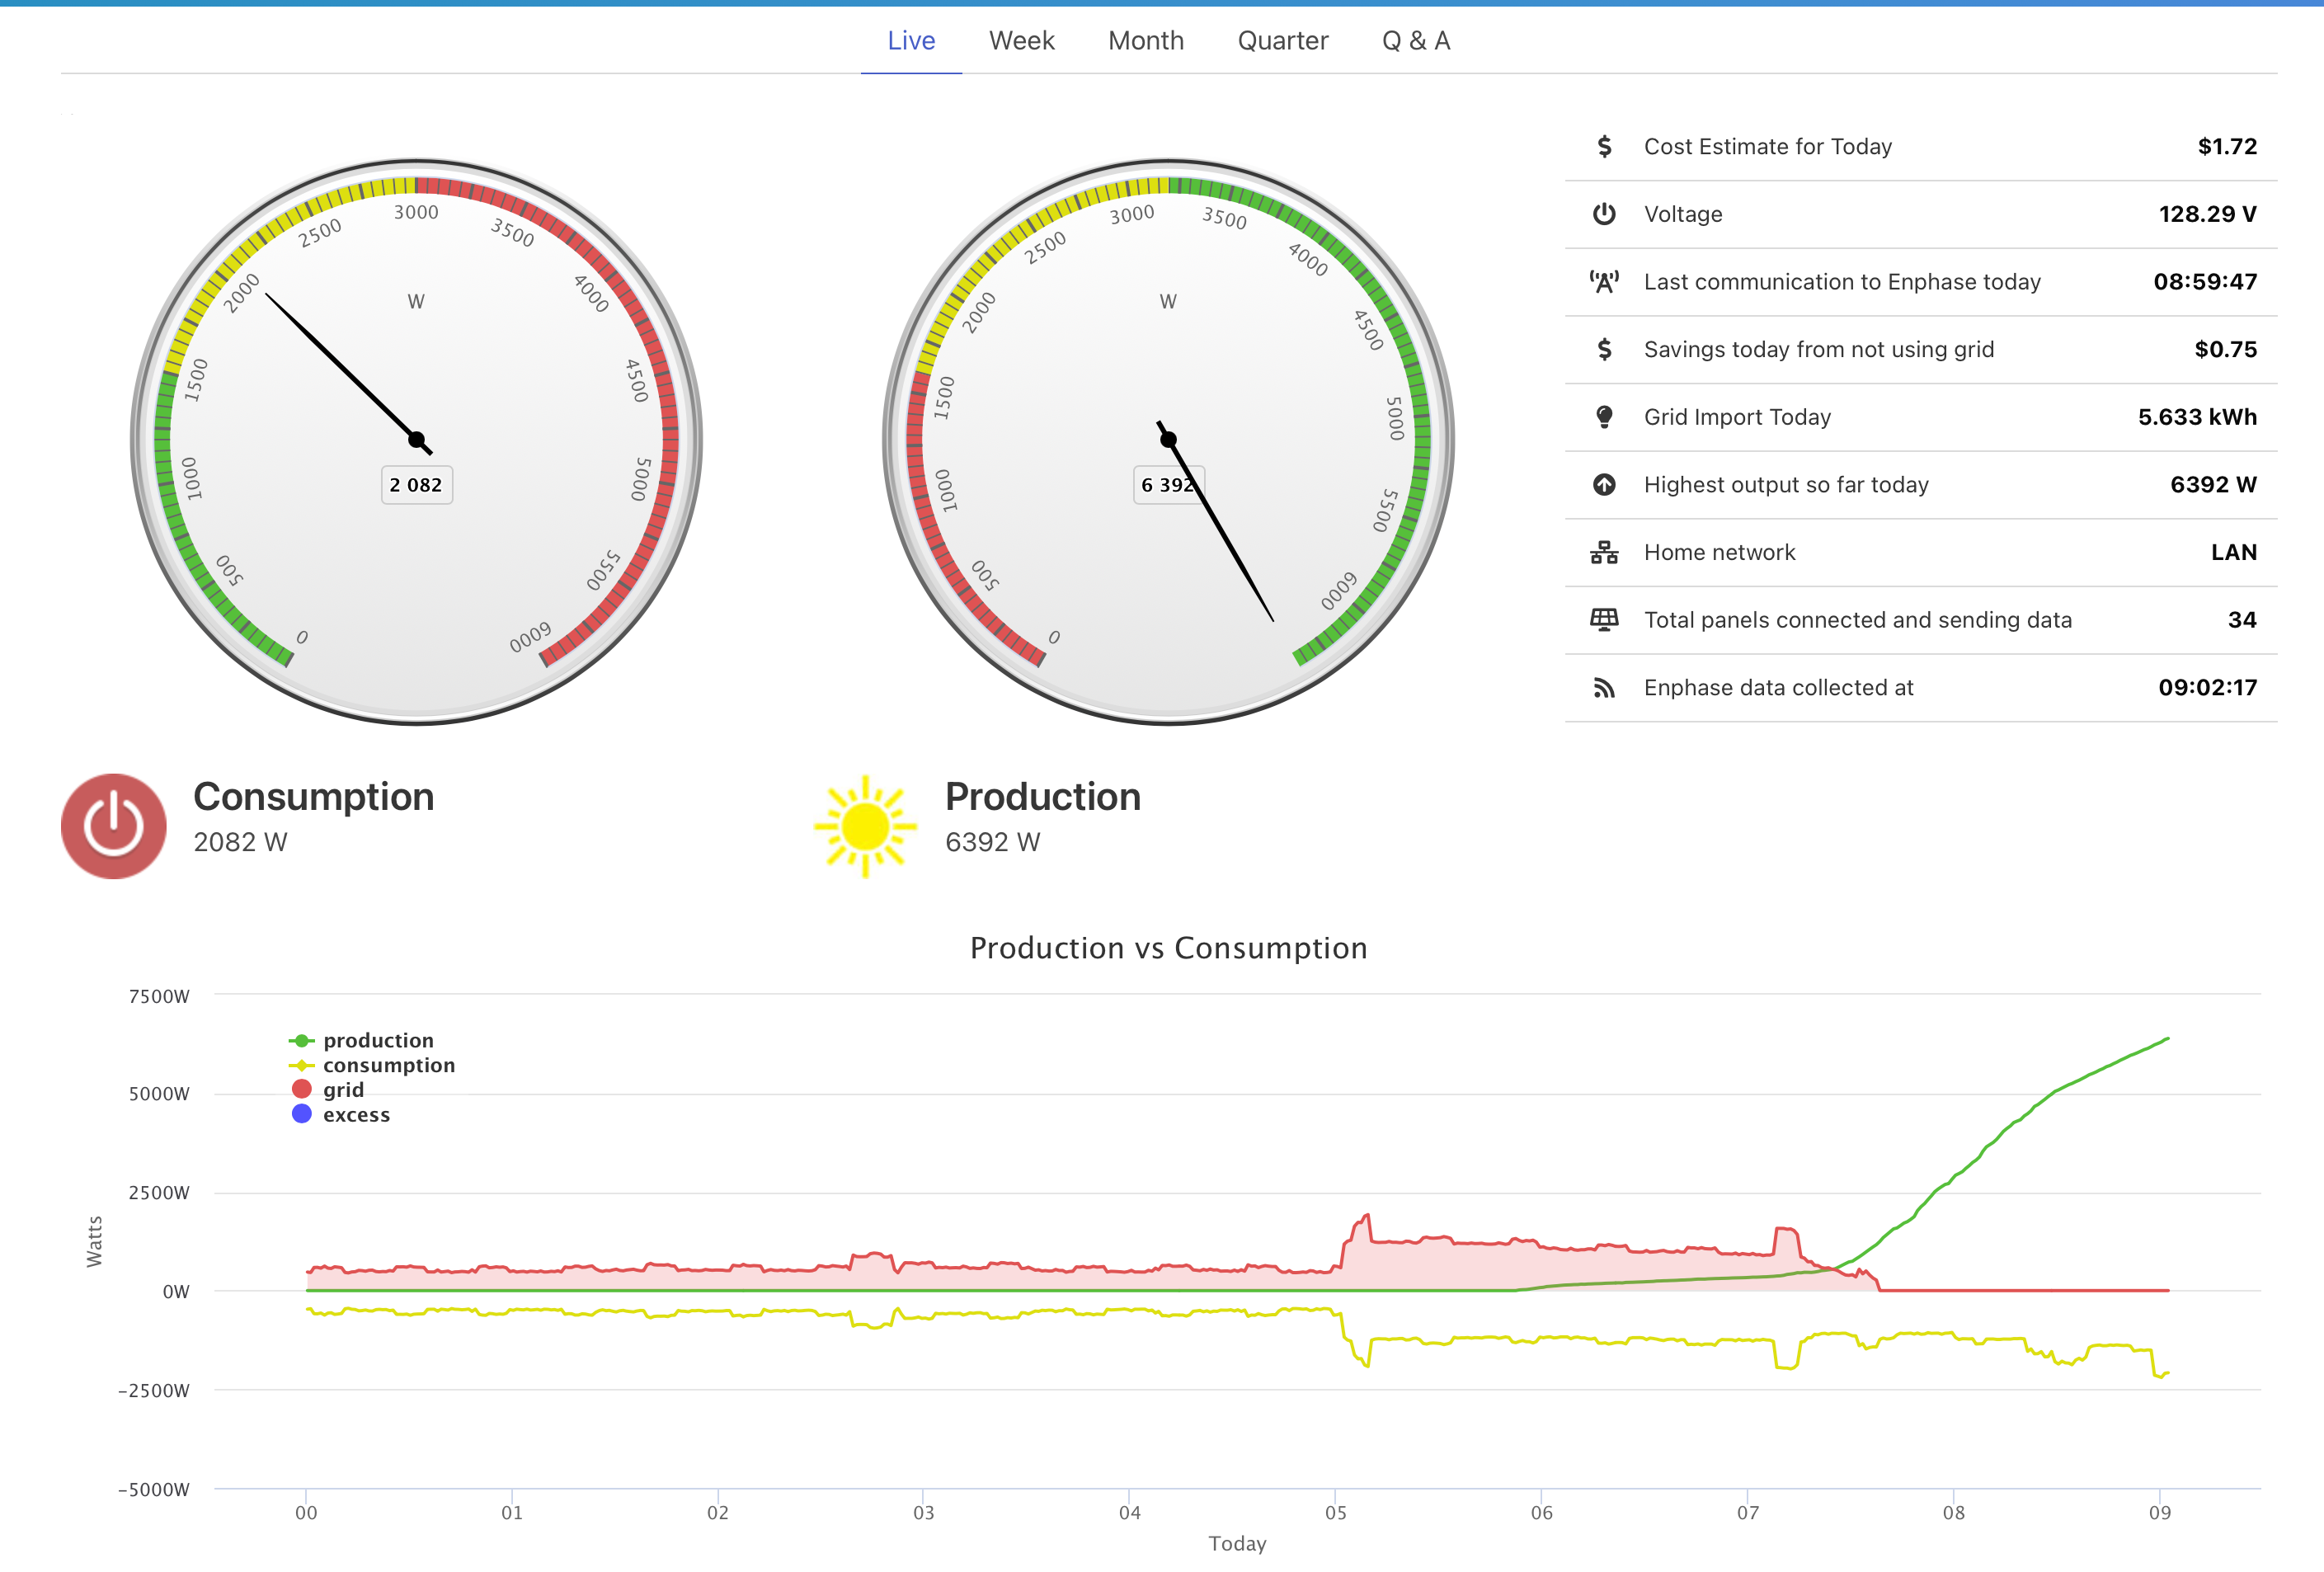Click the lightbulb icon beside Grid Import
The height and width of the screenshot is (1572, 2324).
pos(1604,417)
